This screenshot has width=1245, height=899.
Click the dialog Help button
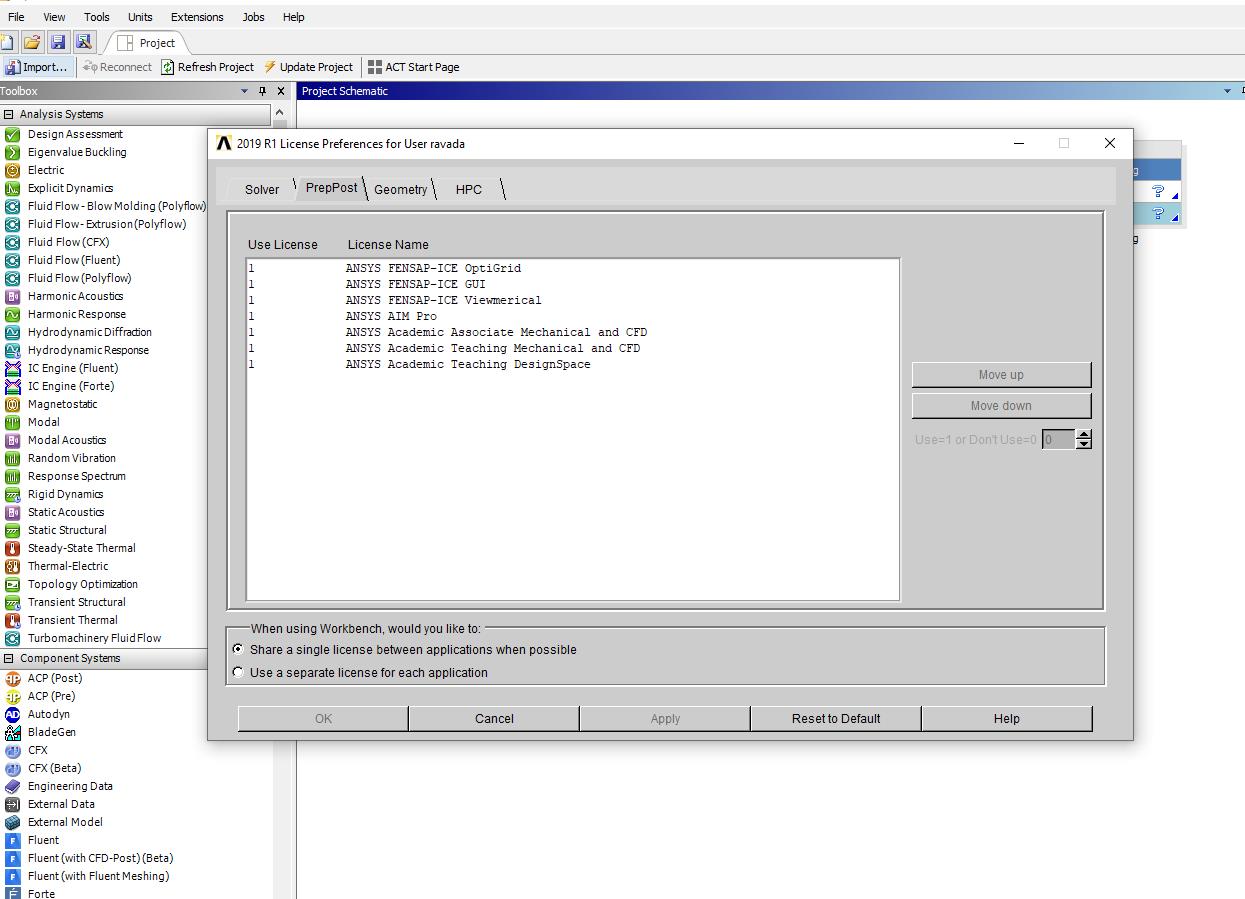pos(1007,718)
